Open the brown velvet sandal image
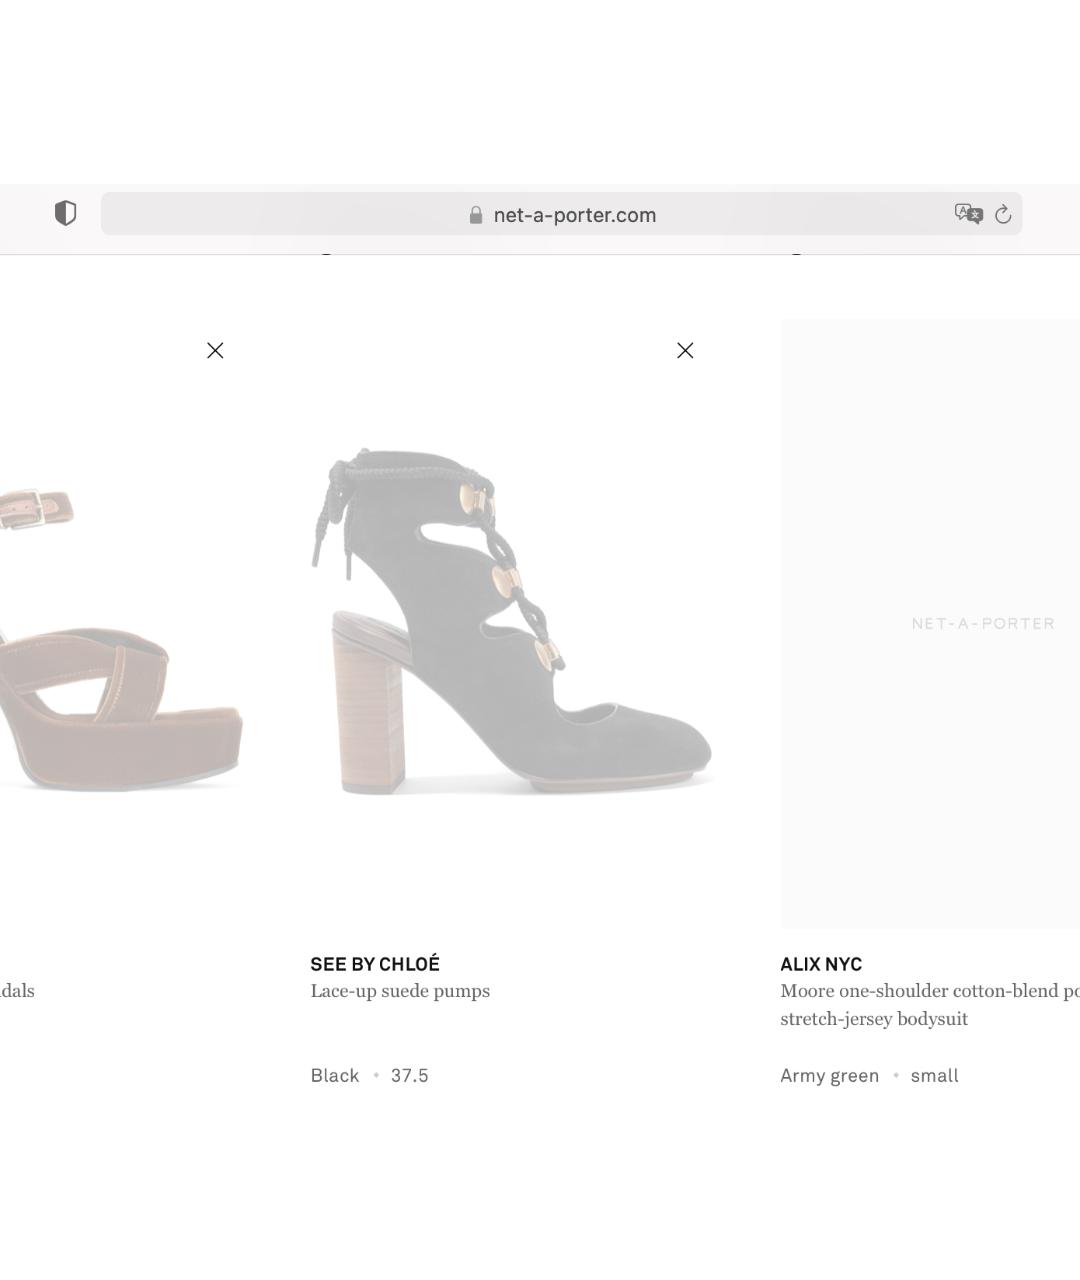The width and height of the screenshot is (1080, 1280). point(121,640)
